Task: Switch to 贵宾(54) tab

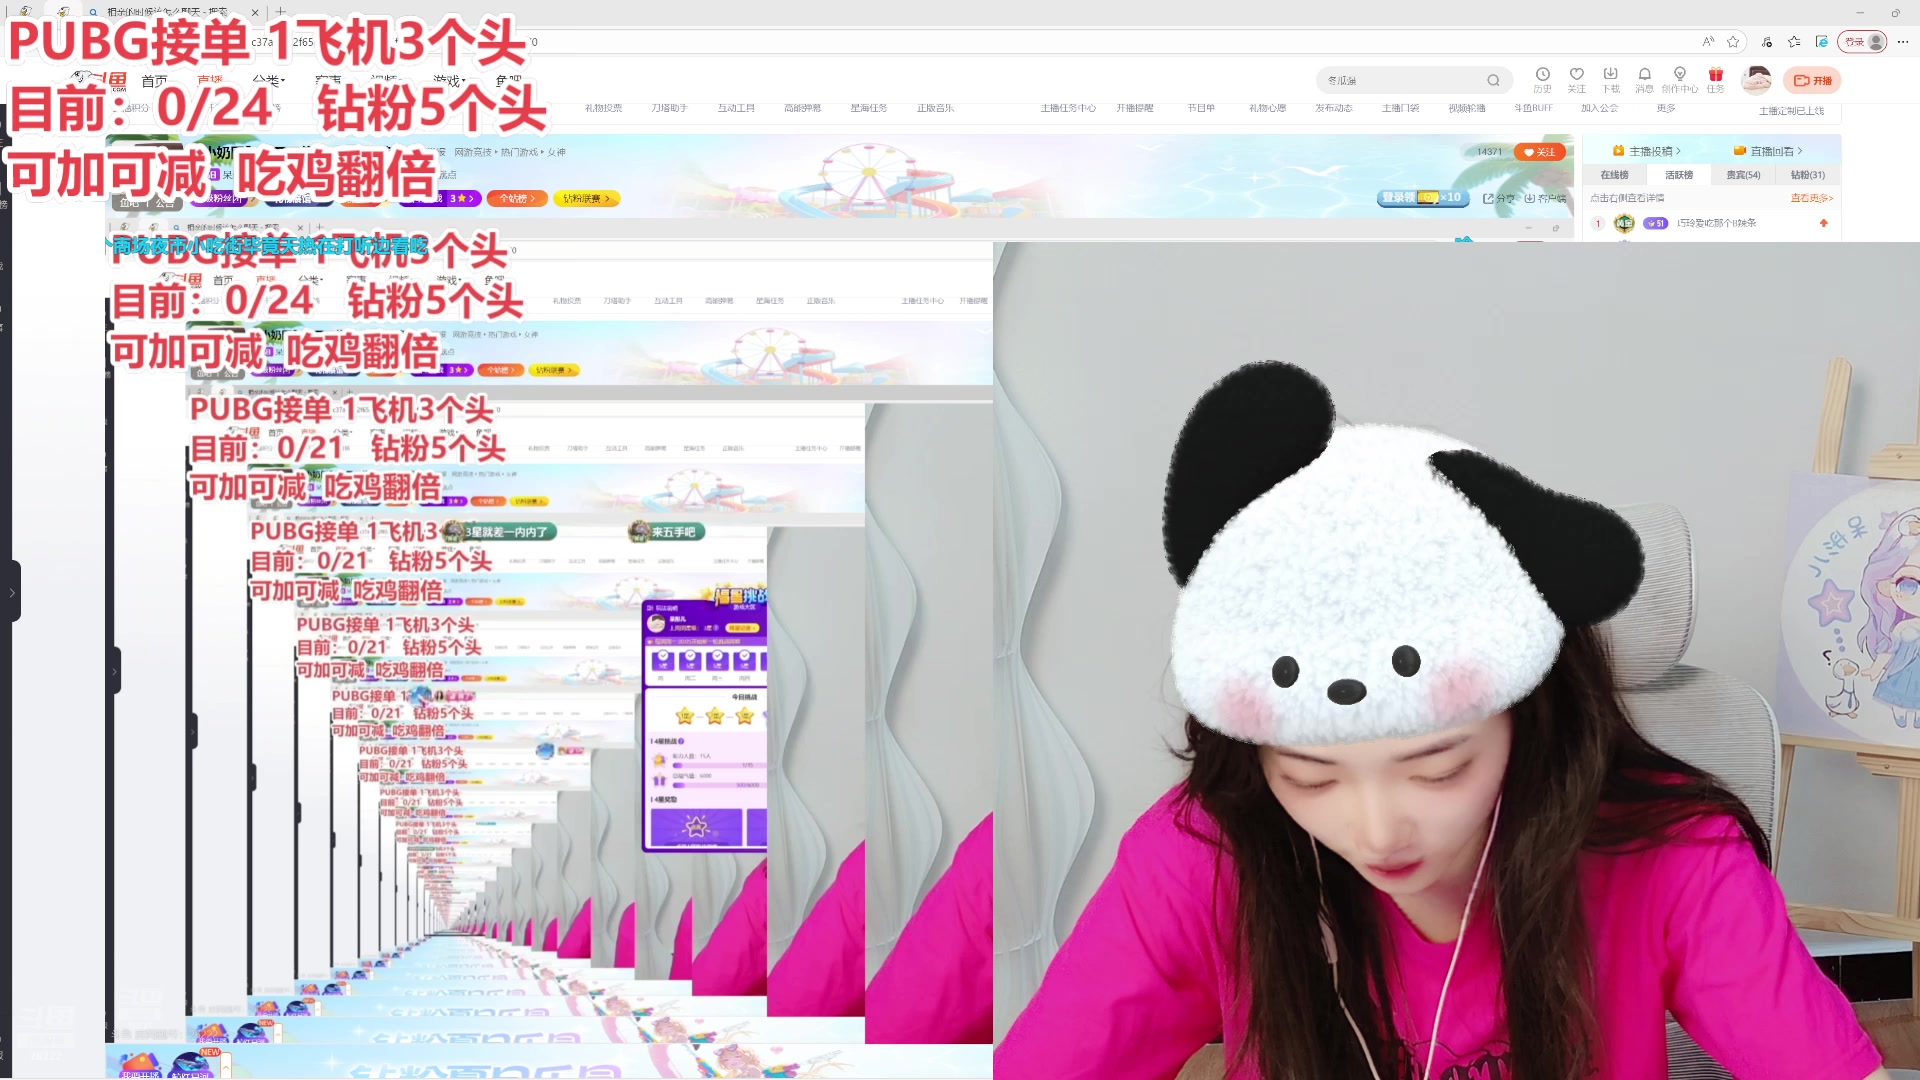Action: (1743, 175)
